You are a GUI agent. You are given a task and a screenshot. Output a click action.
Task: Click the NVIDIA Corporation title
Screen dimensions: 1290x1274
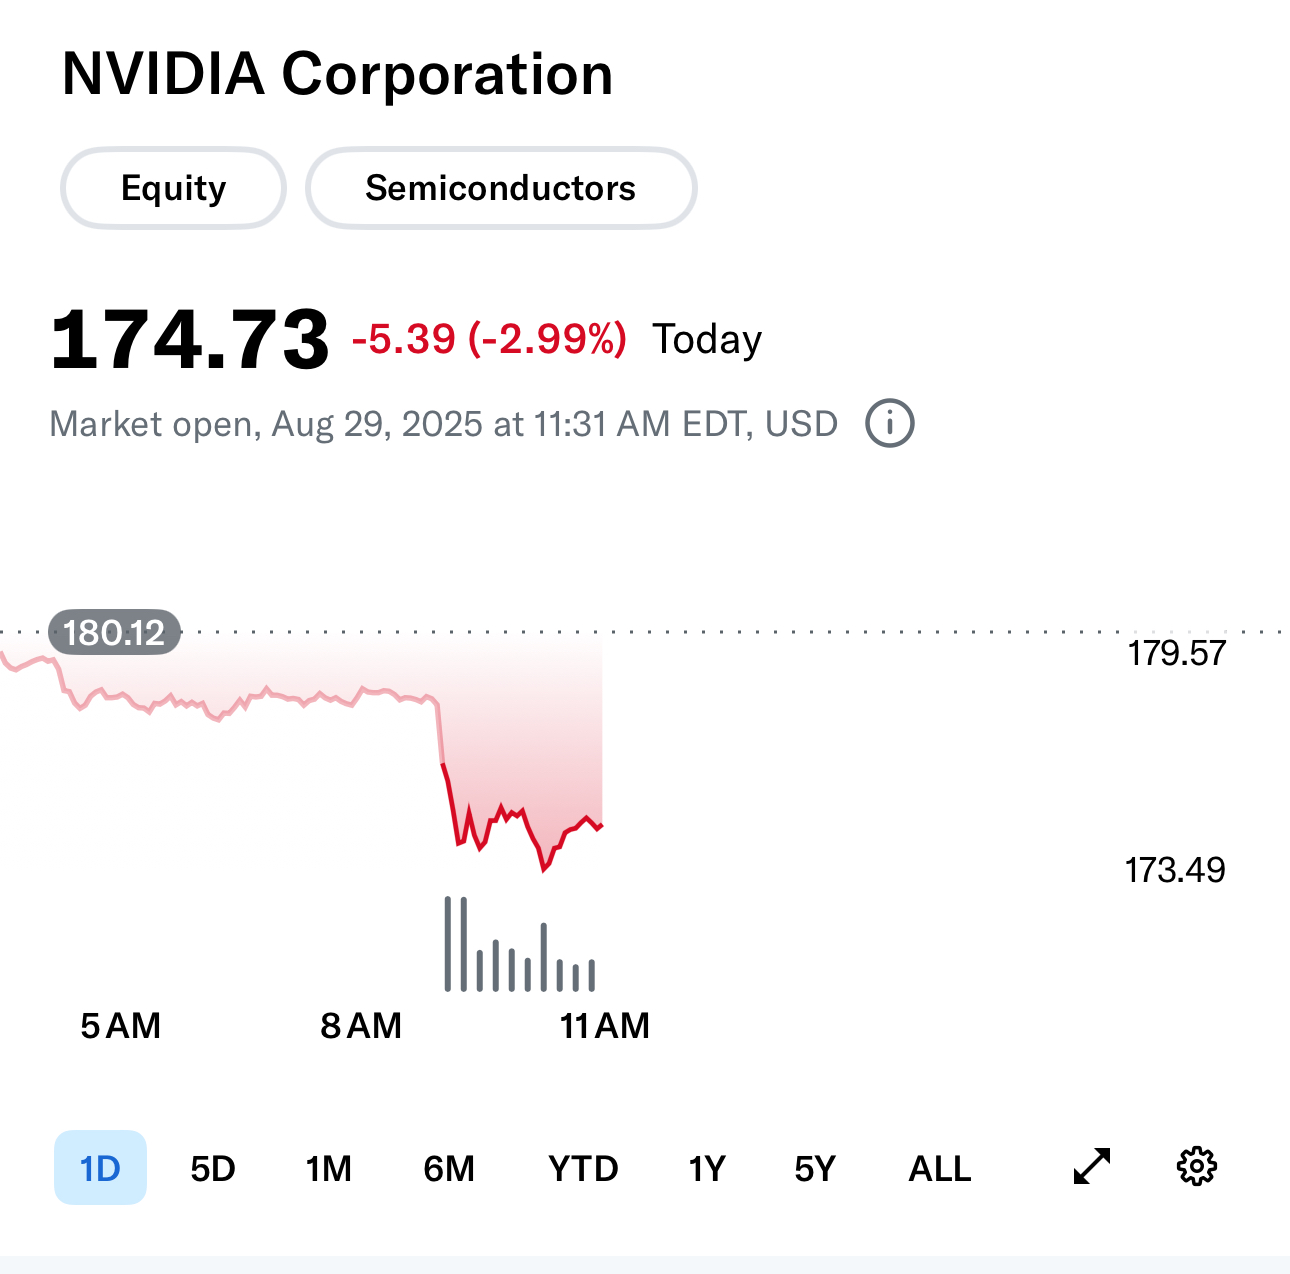pos(337,74)
